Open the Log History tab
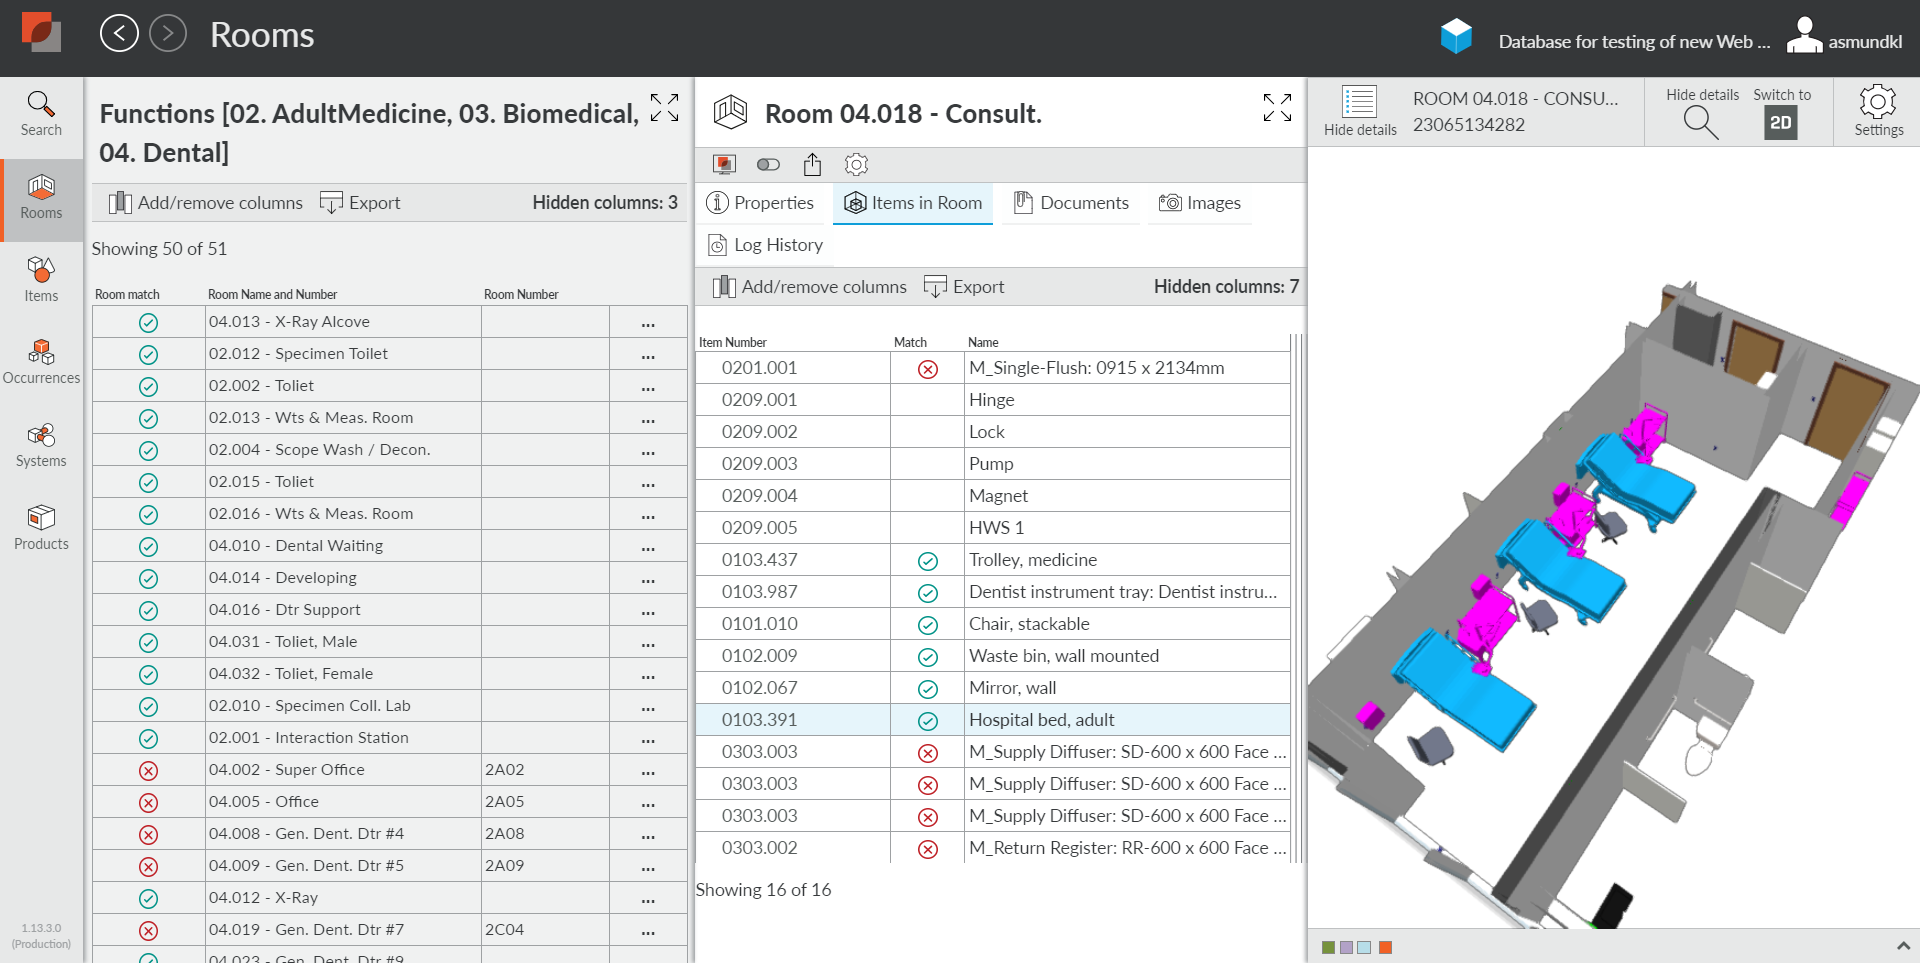This screenshot has height=963, width=1920. click(x=765, y=245)
